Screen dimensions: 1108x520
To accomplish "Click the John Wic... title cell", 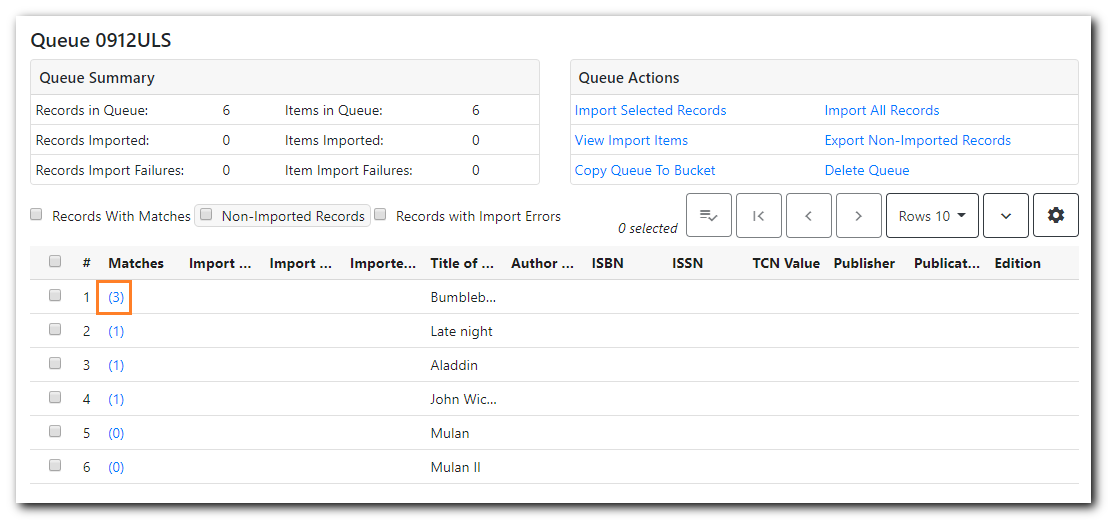I will click(464, 399).
